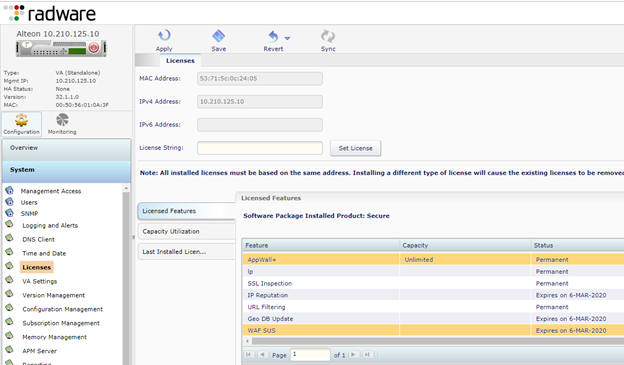Screen dimensions: 624x365
Task: Click the Configuration Management tree icon
Action: (x=10, y=308)
